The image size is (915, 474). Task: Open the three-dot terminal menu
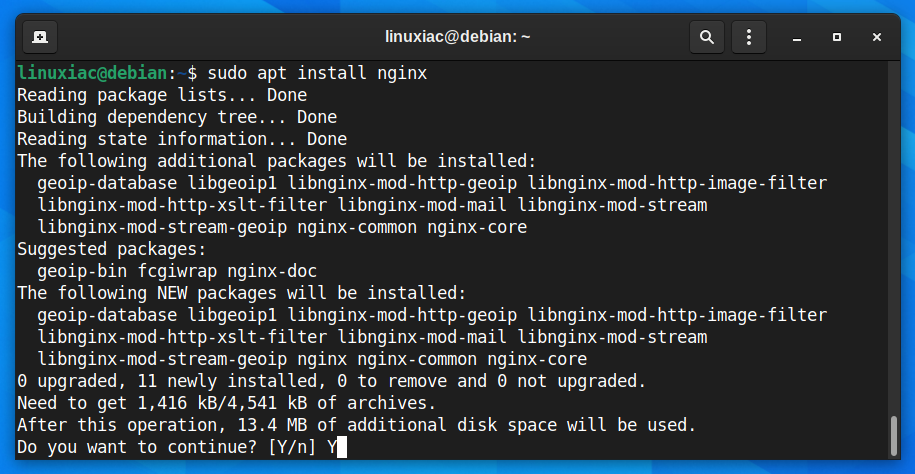pyautogui.click(x=749, y=37)
